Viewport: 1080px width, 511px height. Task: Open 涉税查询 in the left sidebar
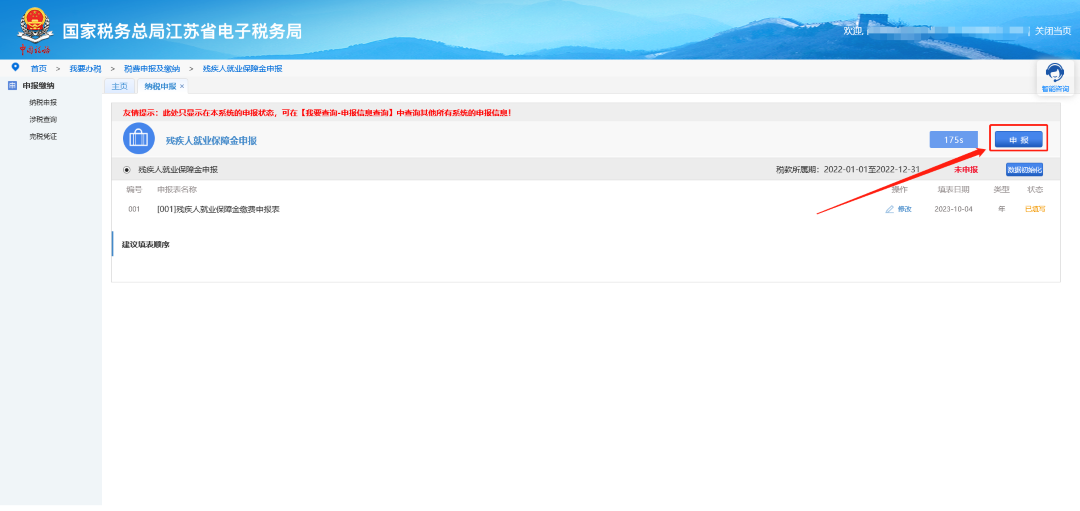pos(43,119)
